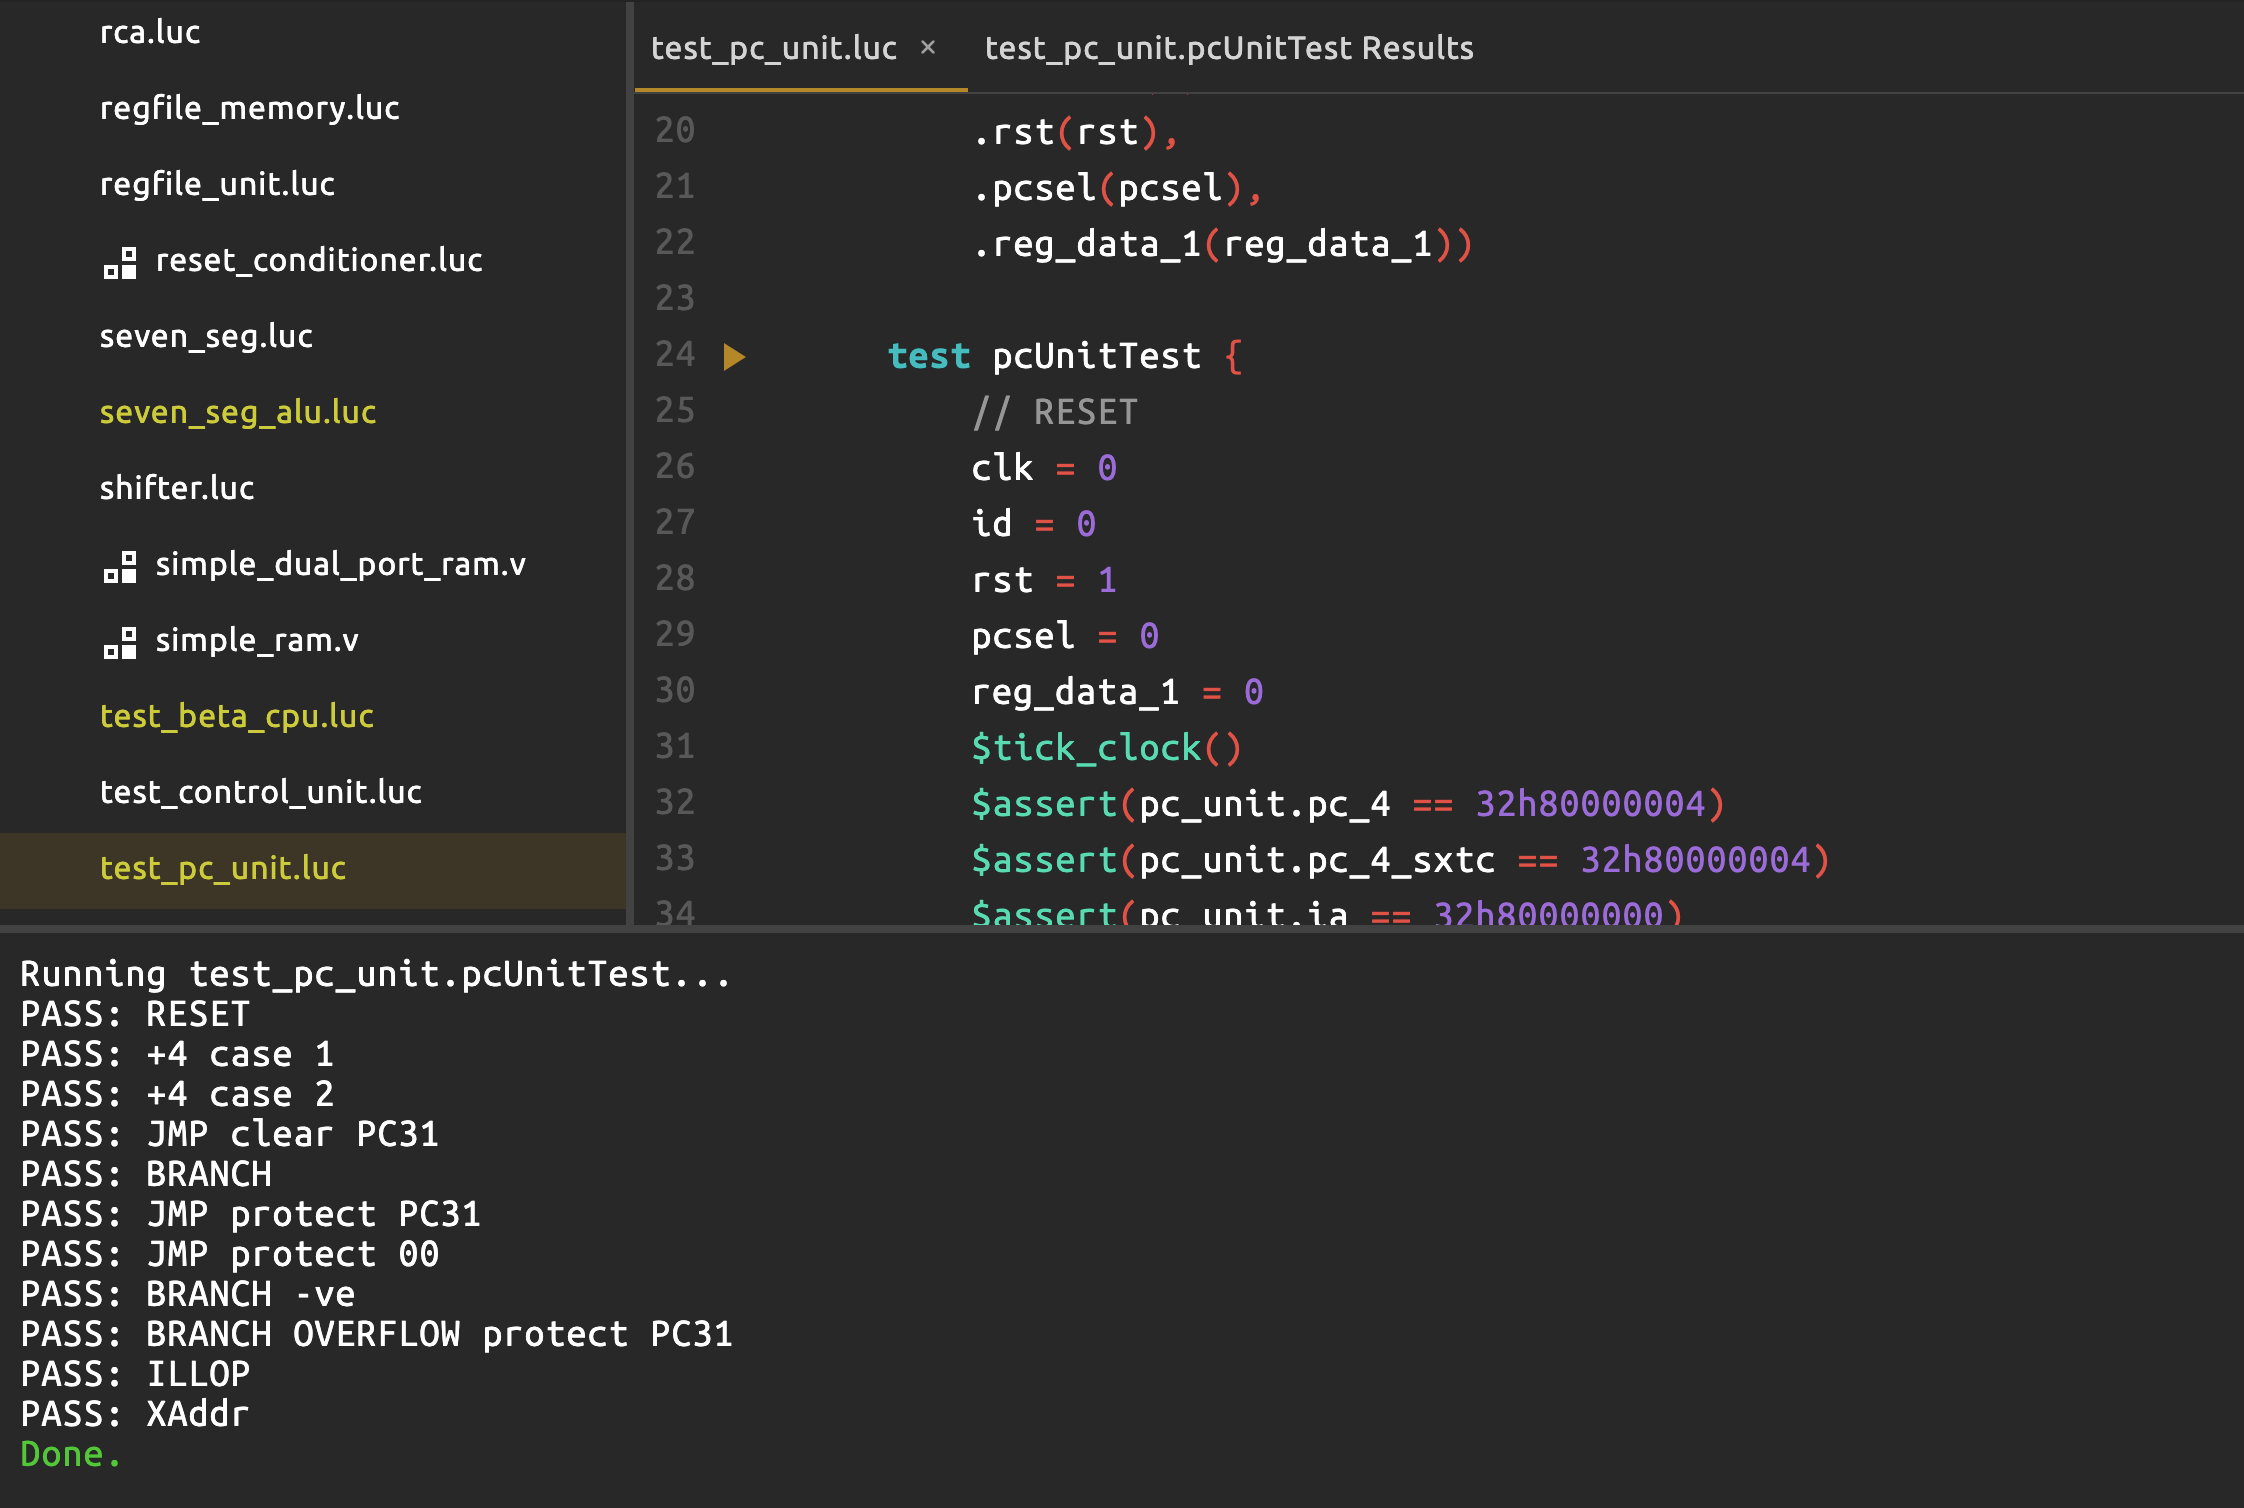Click the simple_ram.v component icon
Viewport: 2244px width, 1508px height.
coord(120,643)
